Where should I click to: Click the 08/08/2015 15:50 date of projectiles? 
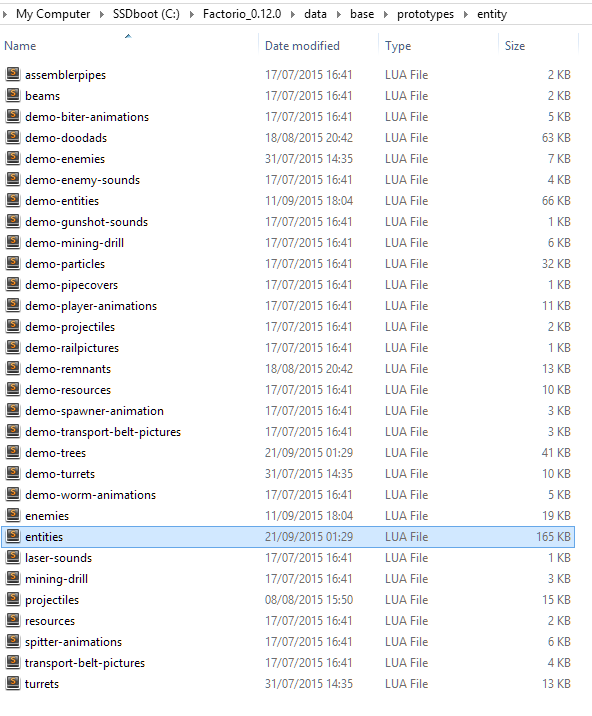coord(309,600)
